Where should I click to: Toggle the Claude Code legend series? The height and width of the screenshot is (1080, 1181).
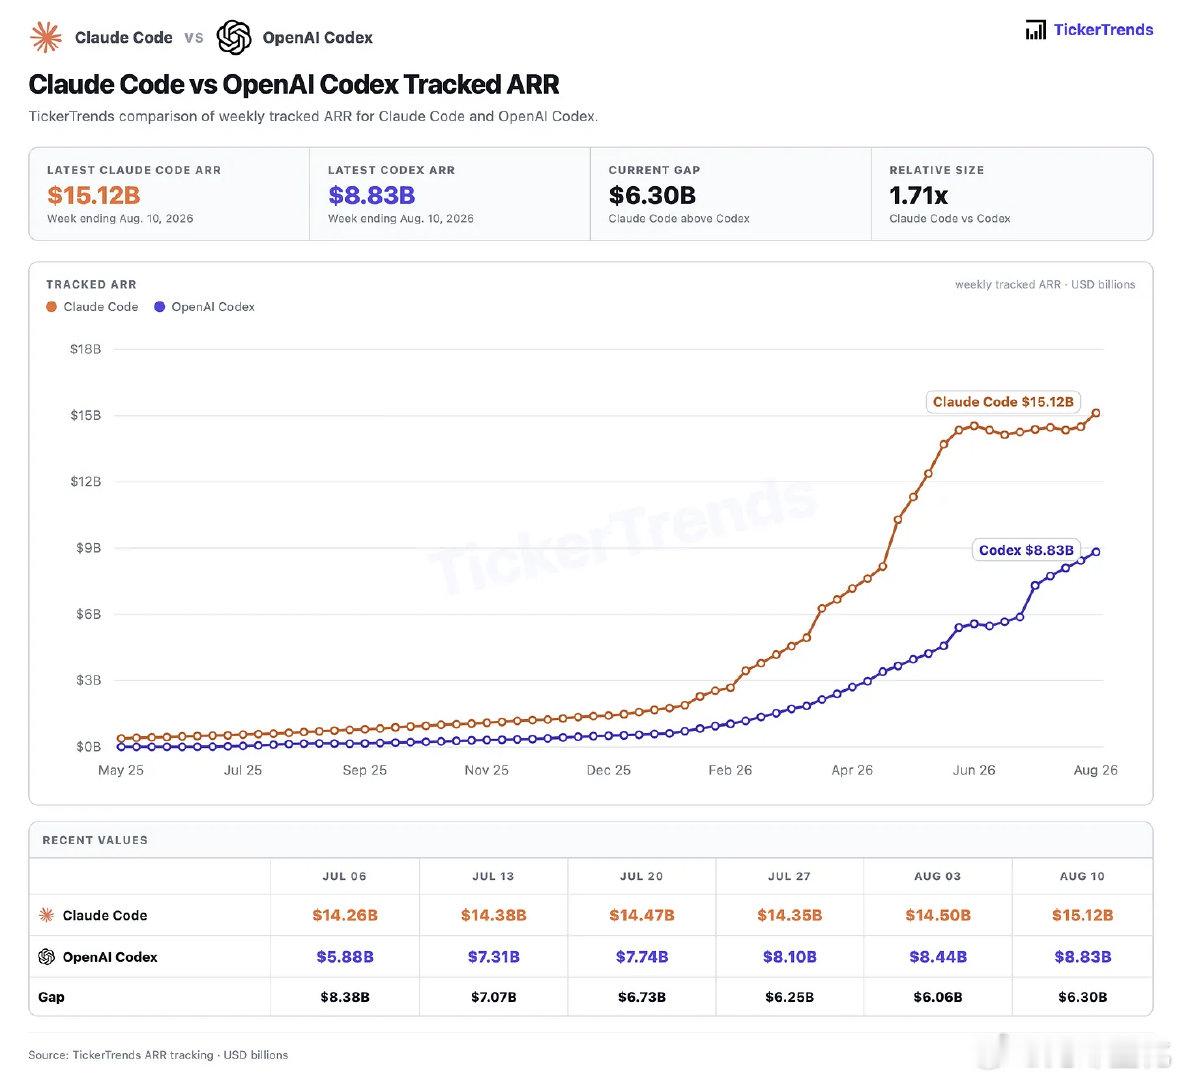point(92,307)
